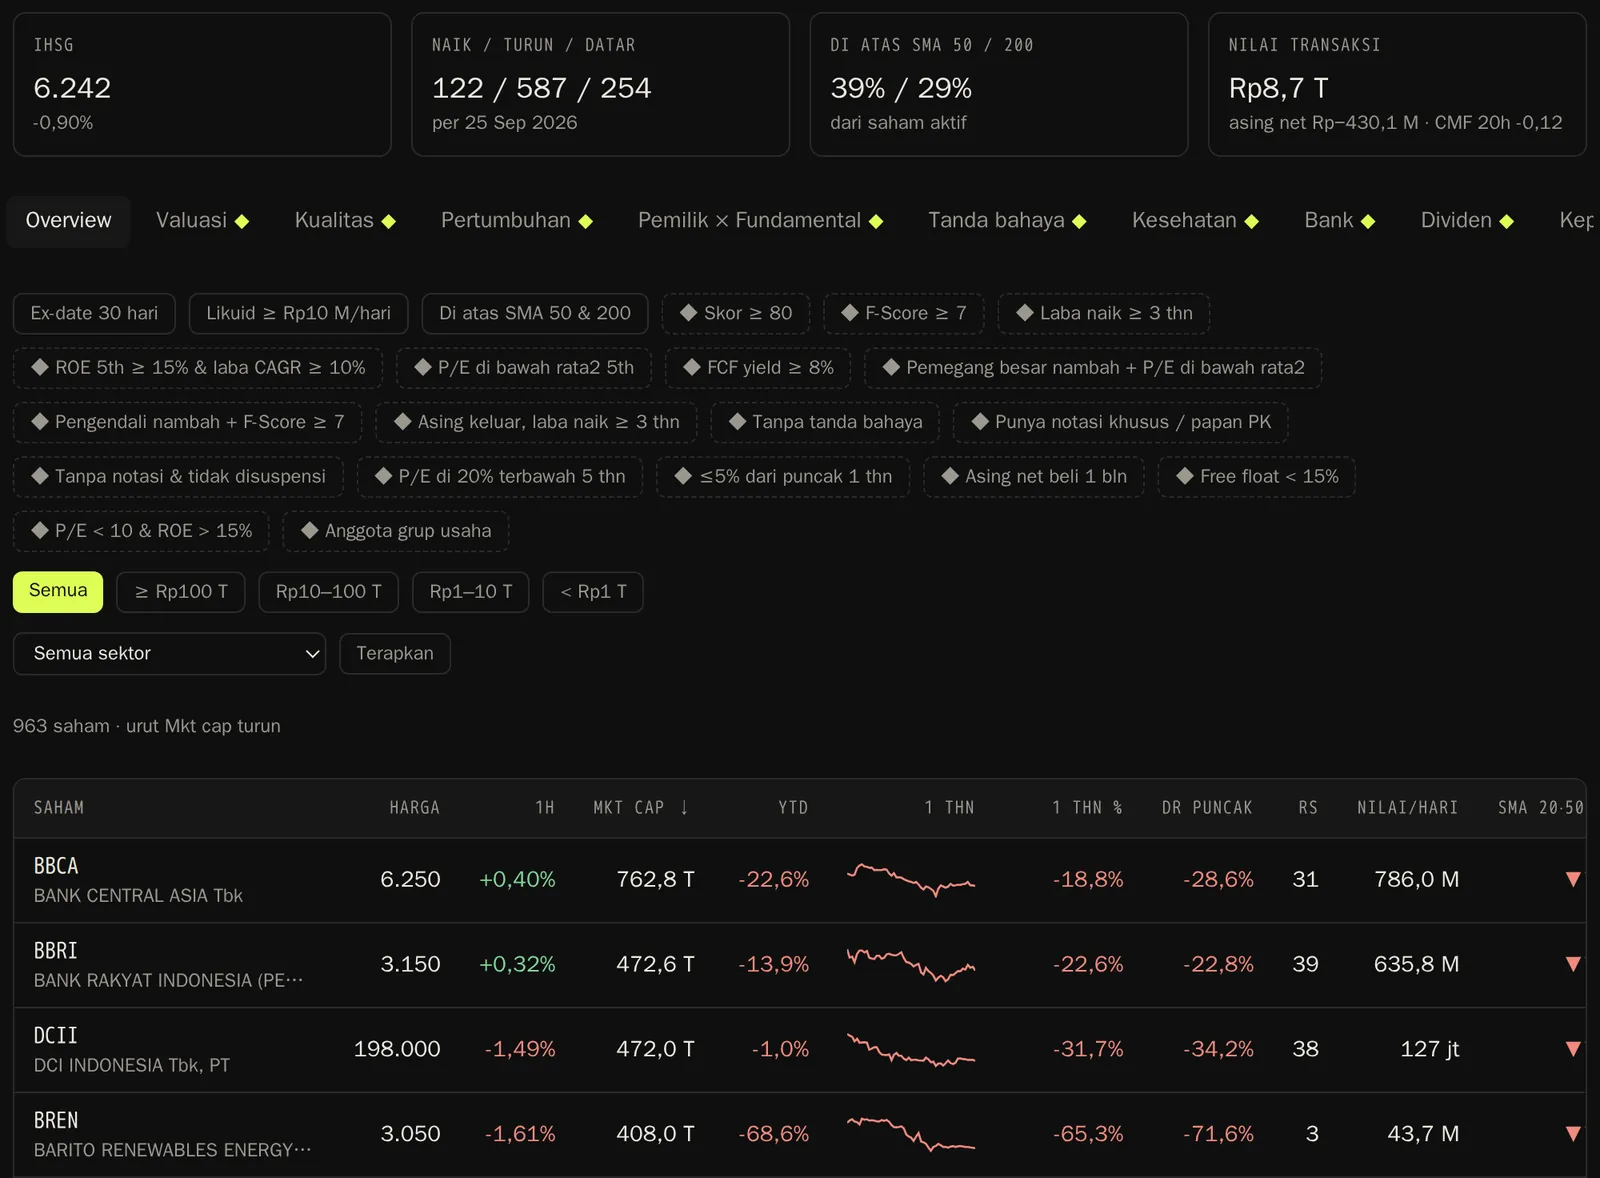Toggle ≤5% dari puncak 1 thn filter
This screenshot has height=1178, width=1600.
(783, 476)
